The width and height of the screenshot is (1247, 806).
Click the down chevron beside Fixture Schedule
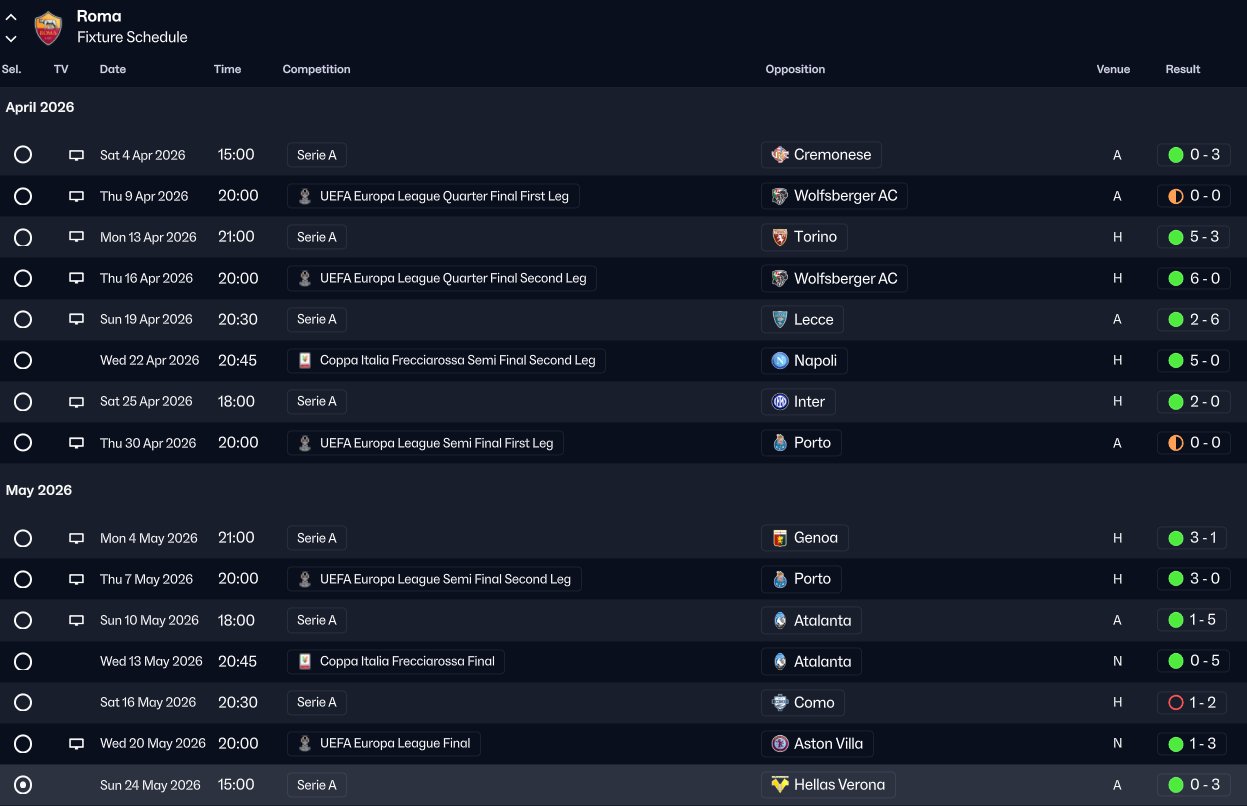click(x=11, y=39)
